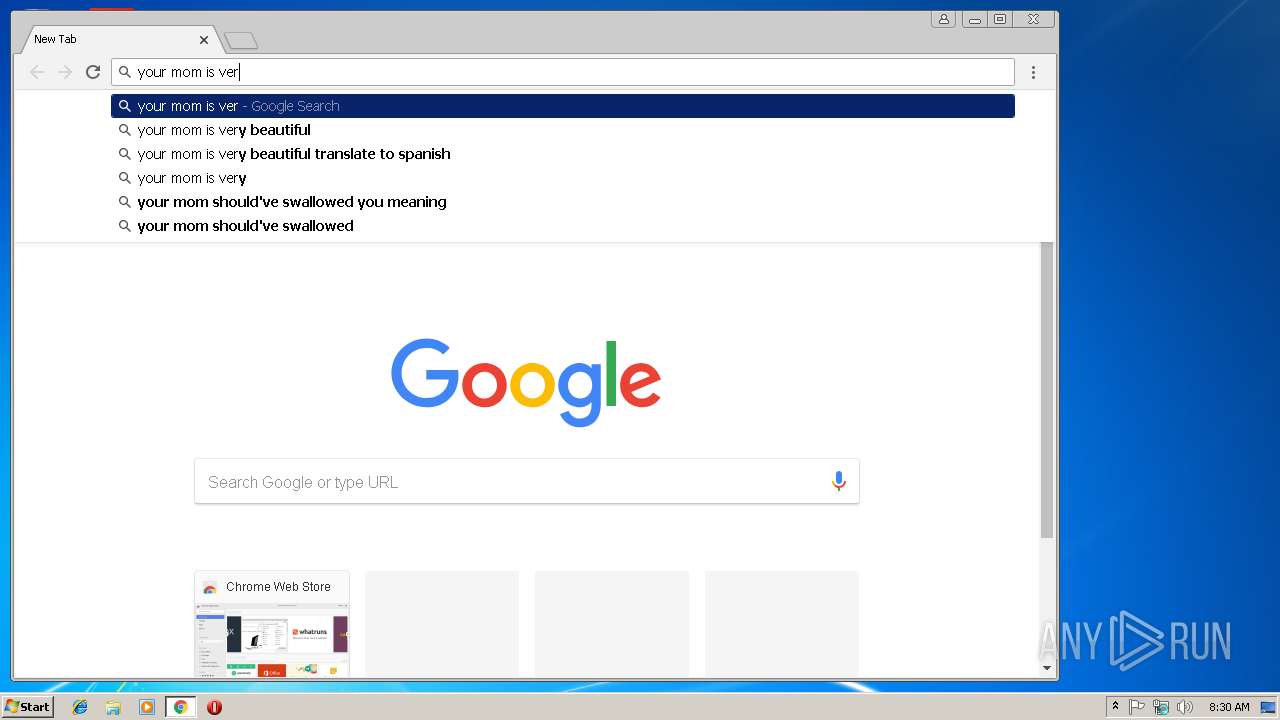Open Windows Media Player from taskbar
1280x720 pixels.
[x=147, y=707]
